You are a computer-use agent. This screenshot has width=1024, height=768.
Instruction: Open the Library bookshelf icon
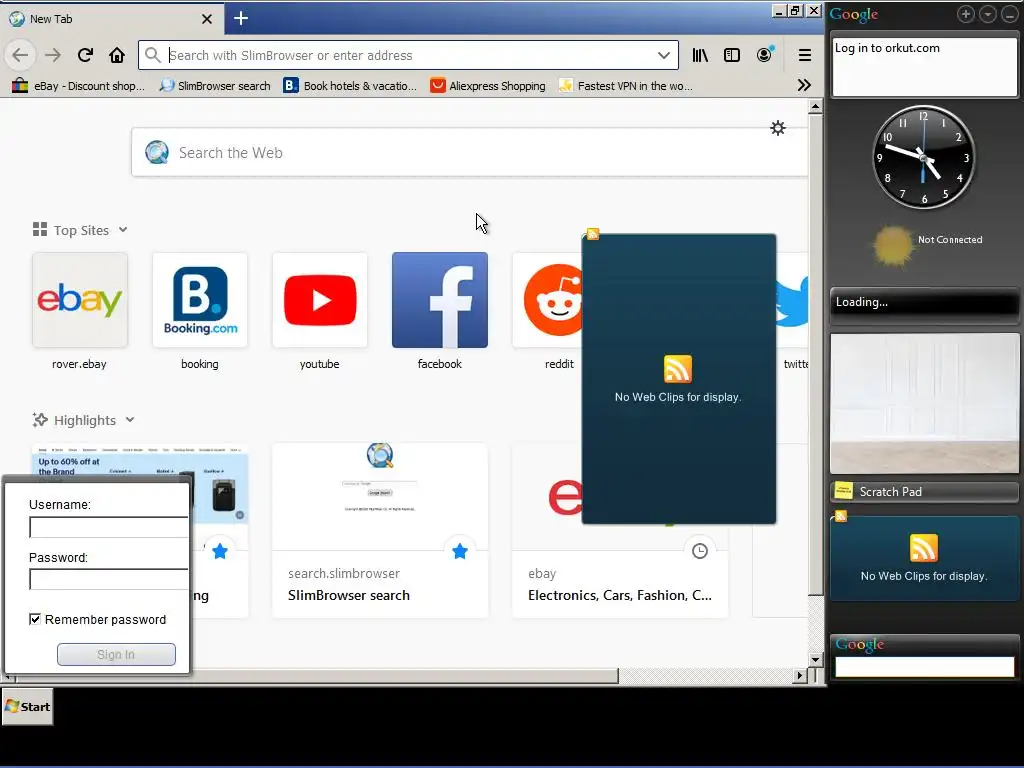[700, 55]
